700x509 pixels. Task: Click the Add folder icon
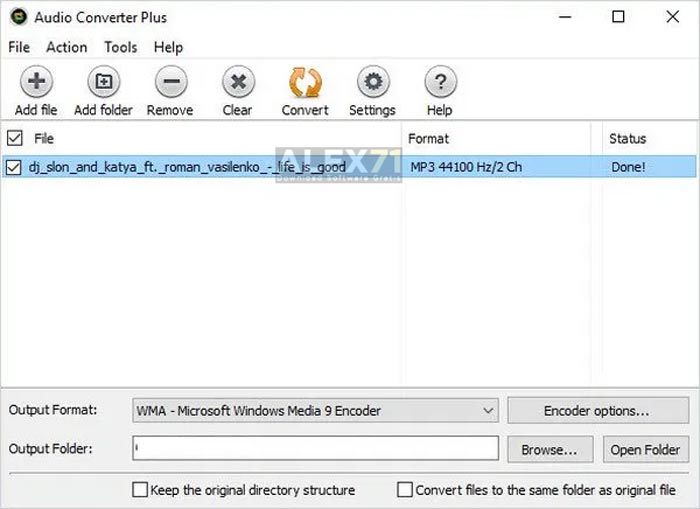[x=104, y=81]
